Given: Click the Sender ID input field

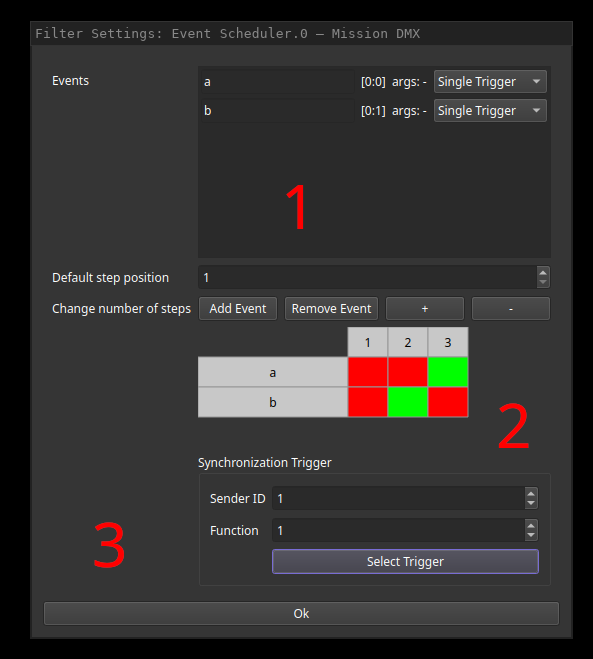Looking at the screenshot, I should pos(398,498).
